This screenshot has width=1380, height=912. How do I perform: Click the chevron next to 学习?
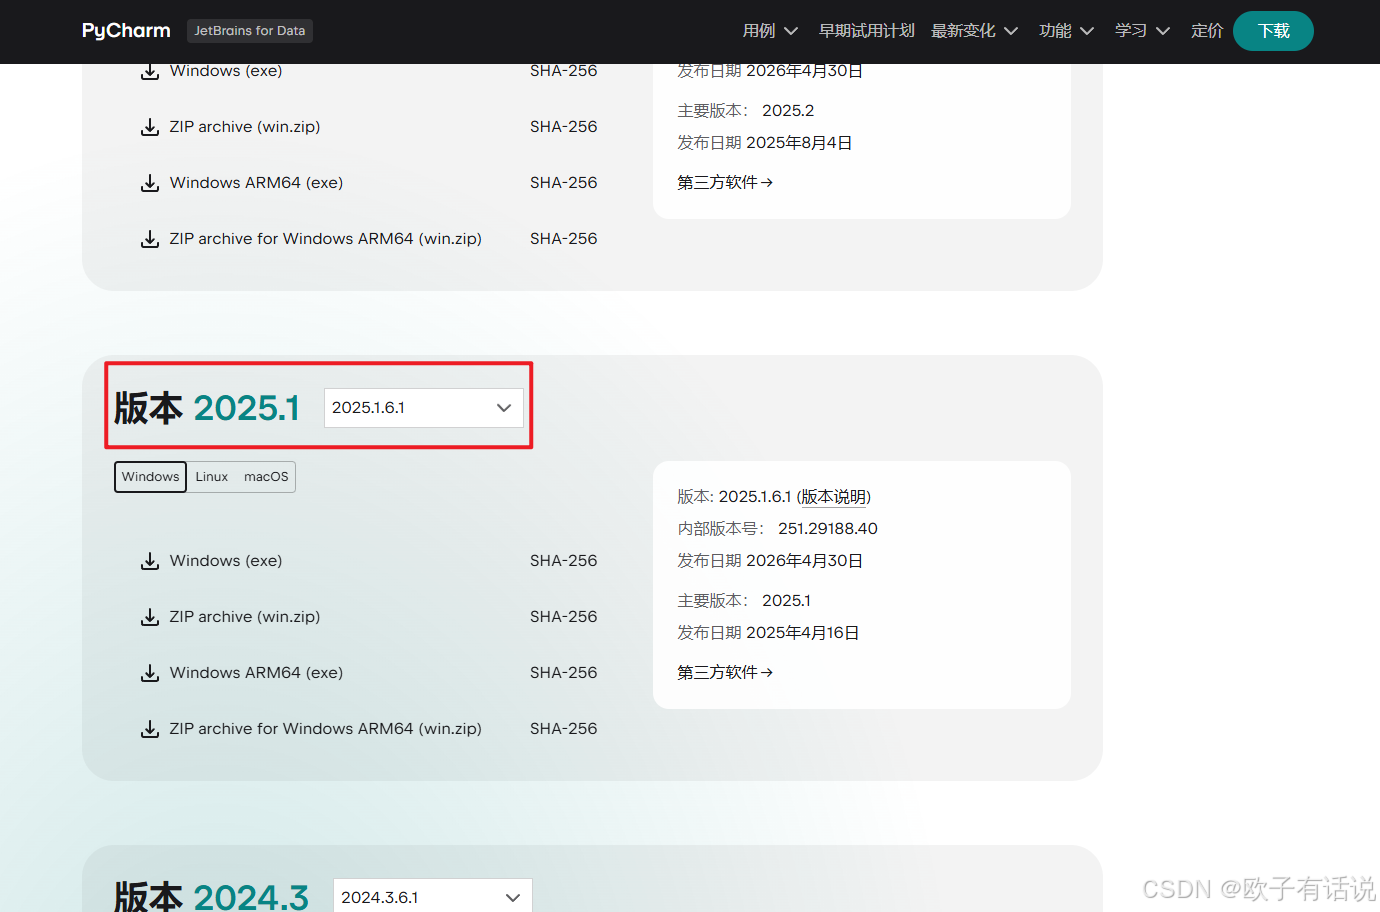1163,31
